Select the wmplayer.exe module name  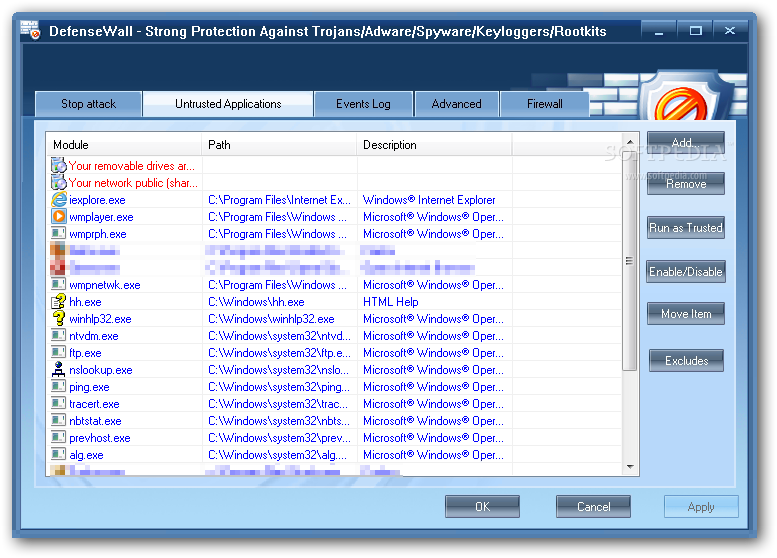coord(101,217)
